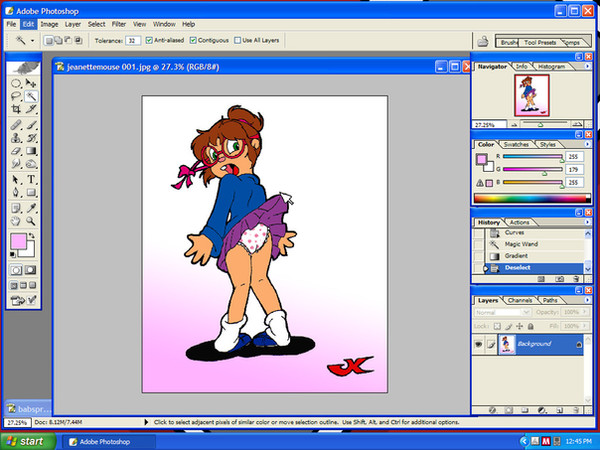
Task: Select the Clone Stamp tool
Action: [x=16, y=137]
